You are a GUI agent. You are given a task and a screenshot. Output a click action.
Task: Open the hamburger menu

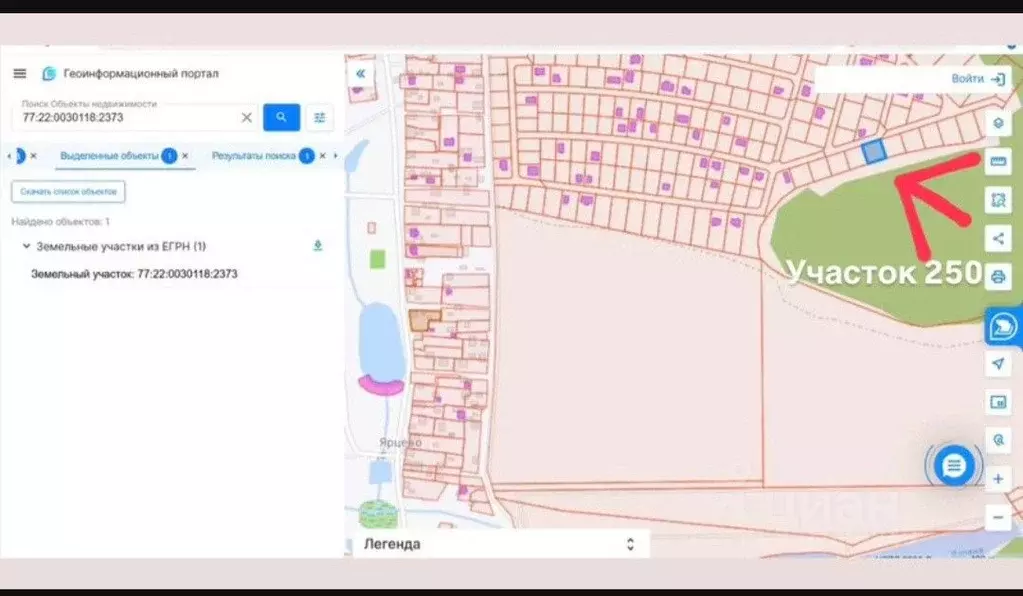[x=20, y=73]
